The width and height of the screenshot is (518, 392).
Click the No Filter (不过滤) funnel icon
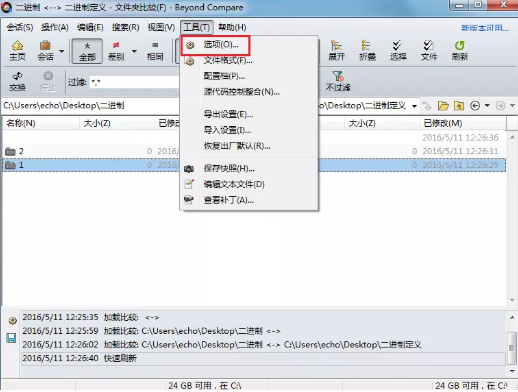click(x=338, y=81)
